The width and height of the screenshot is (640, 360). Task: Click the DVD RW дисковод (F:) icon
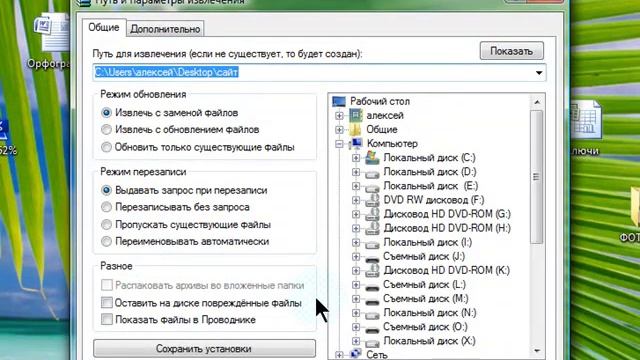click(372, 200)
